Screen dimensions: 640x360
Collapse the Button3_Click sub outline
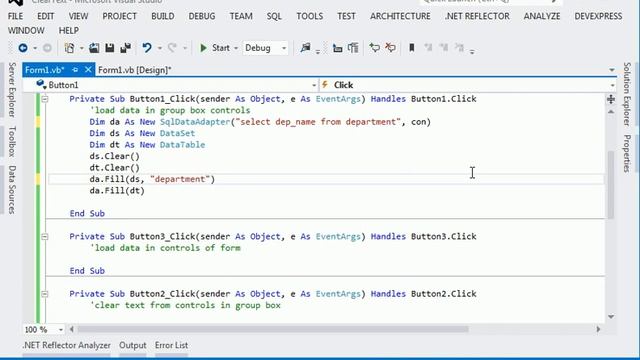click(x=45, y=237)
